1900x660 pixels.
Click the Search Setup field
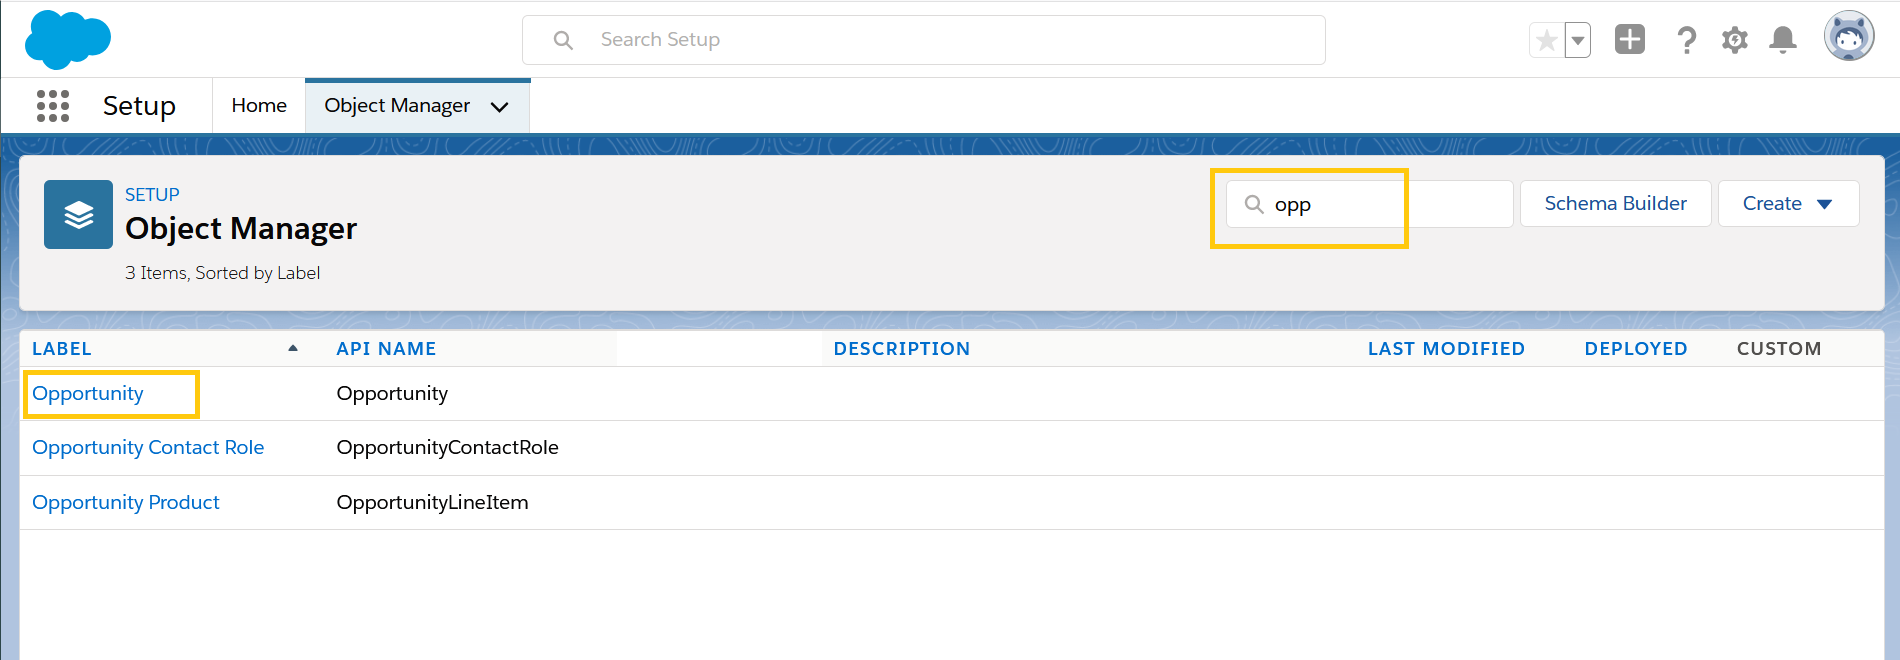[924, 40]
